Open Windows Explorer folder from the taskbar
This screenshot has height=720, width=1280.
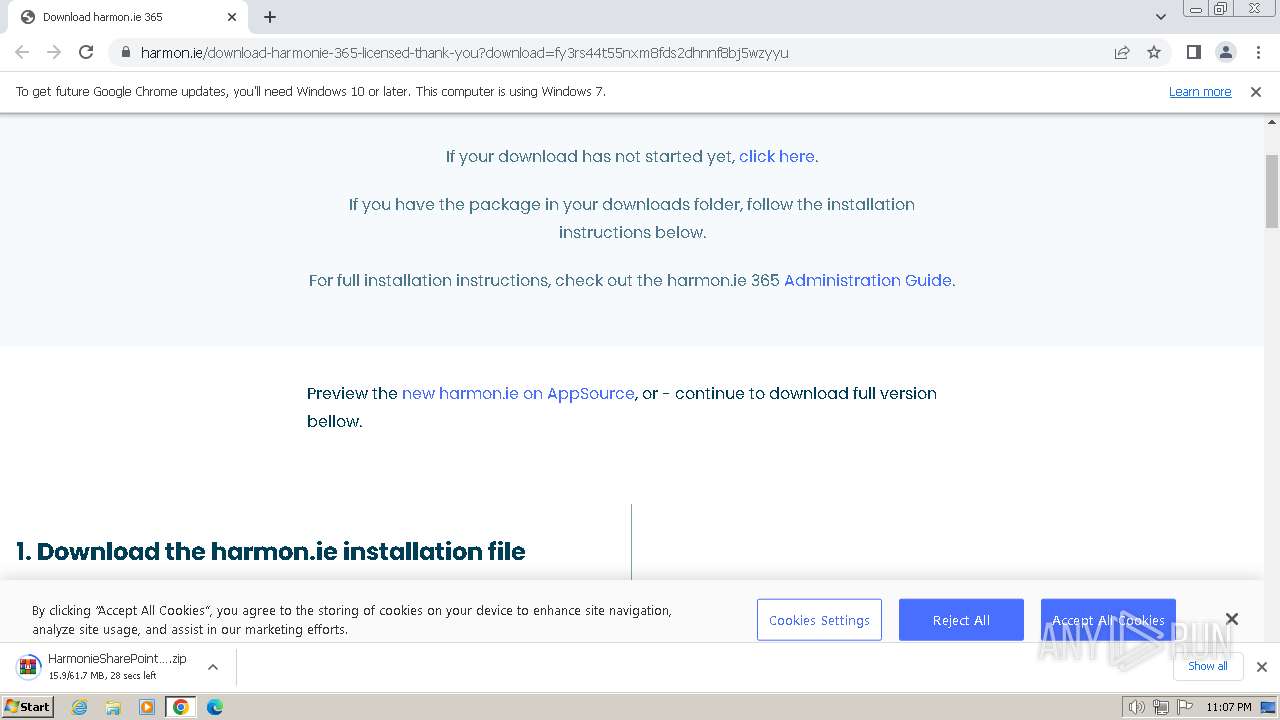(113, 707)
